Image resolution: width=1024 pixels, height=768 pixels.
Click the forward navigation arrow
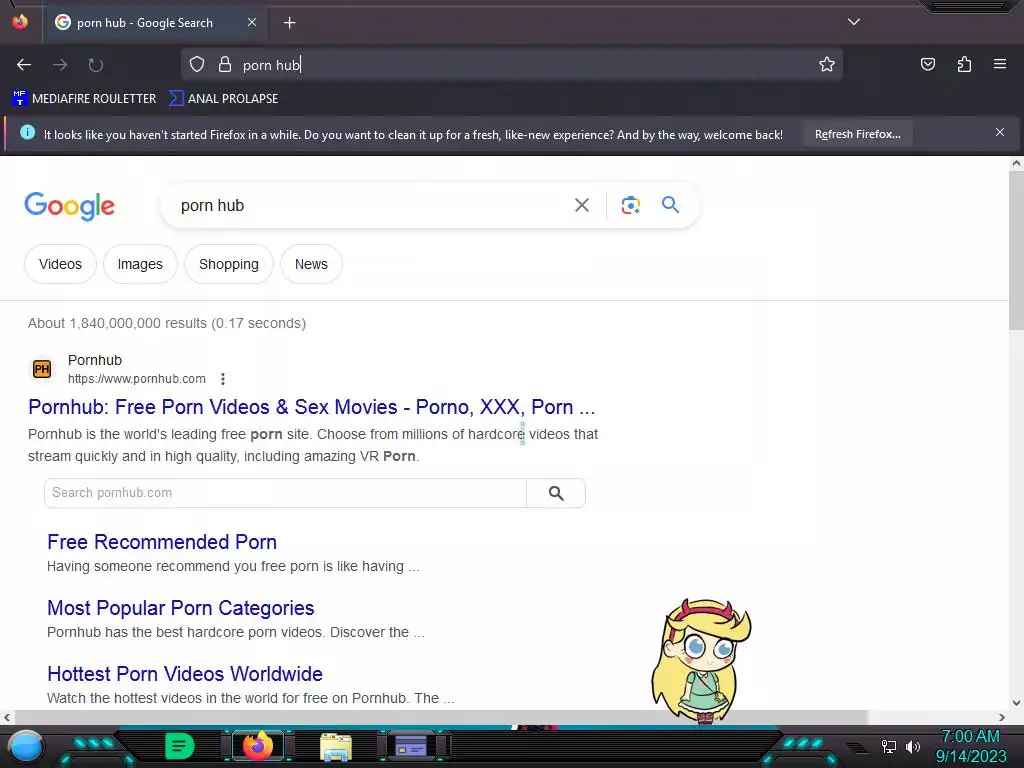pyautogui.click(x=60, y=65)
